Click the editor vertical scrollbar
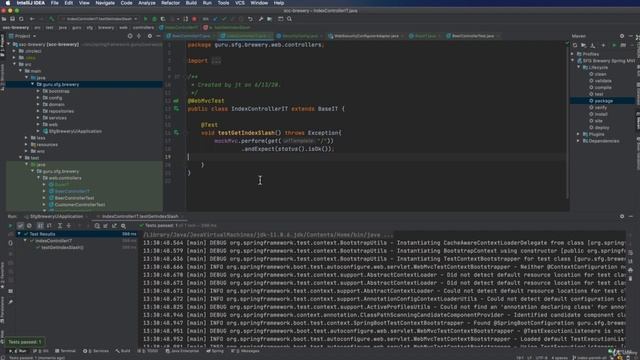Image resolution: width=640 pixels, height=360 pixels. [x=567, y=120]
